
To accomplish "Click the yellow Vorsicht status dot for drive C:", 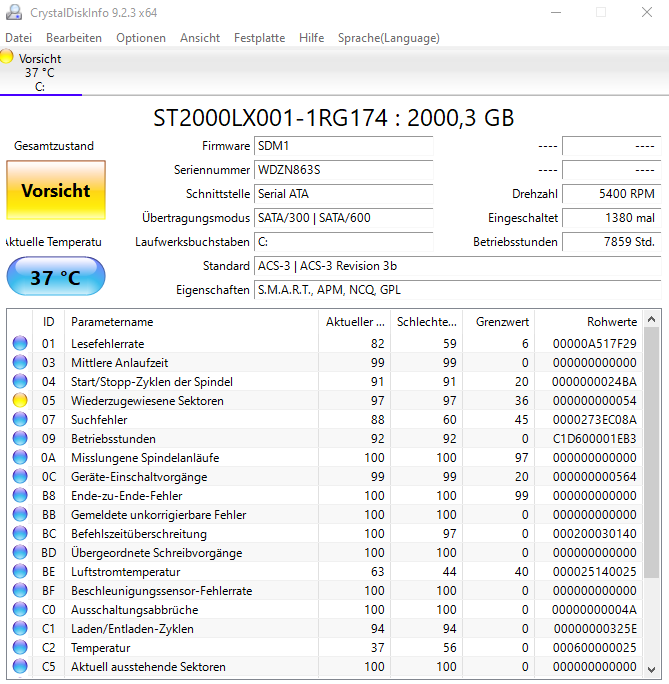I will click(x=7, y=56).
